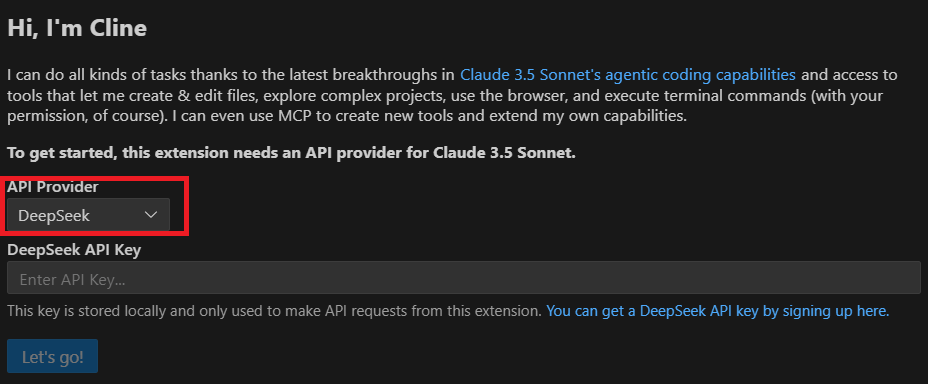This screenshot has width=928, height=384.
Task: Click the "Claude 3.5 Sonnet." text in the bold line
Action: click(504, 153)
